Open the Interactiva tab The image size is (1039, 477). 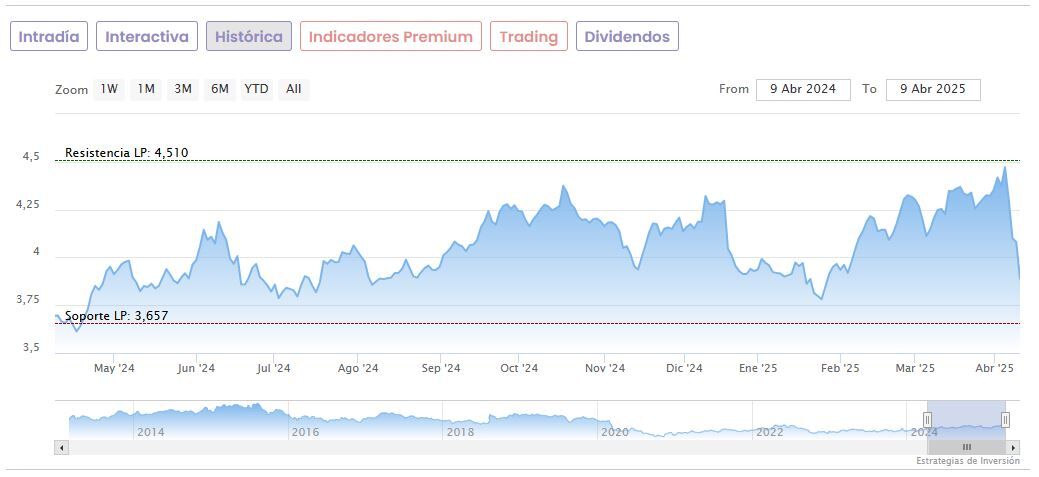point(147,37)
